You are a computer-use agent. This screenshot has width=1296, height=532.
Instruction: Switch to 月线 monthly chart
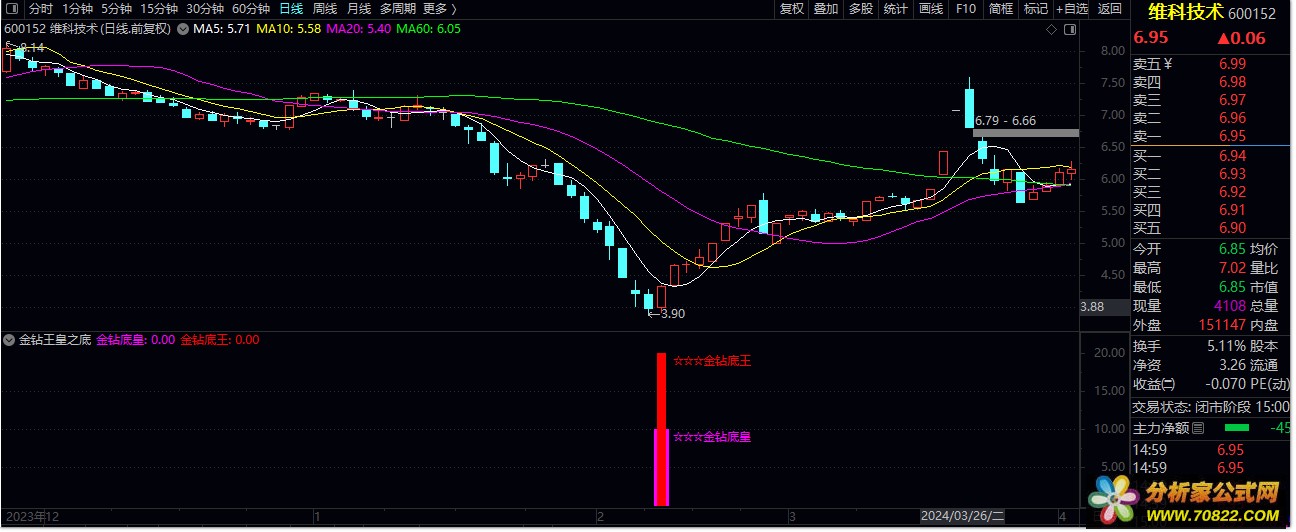(x=359, y=9)
